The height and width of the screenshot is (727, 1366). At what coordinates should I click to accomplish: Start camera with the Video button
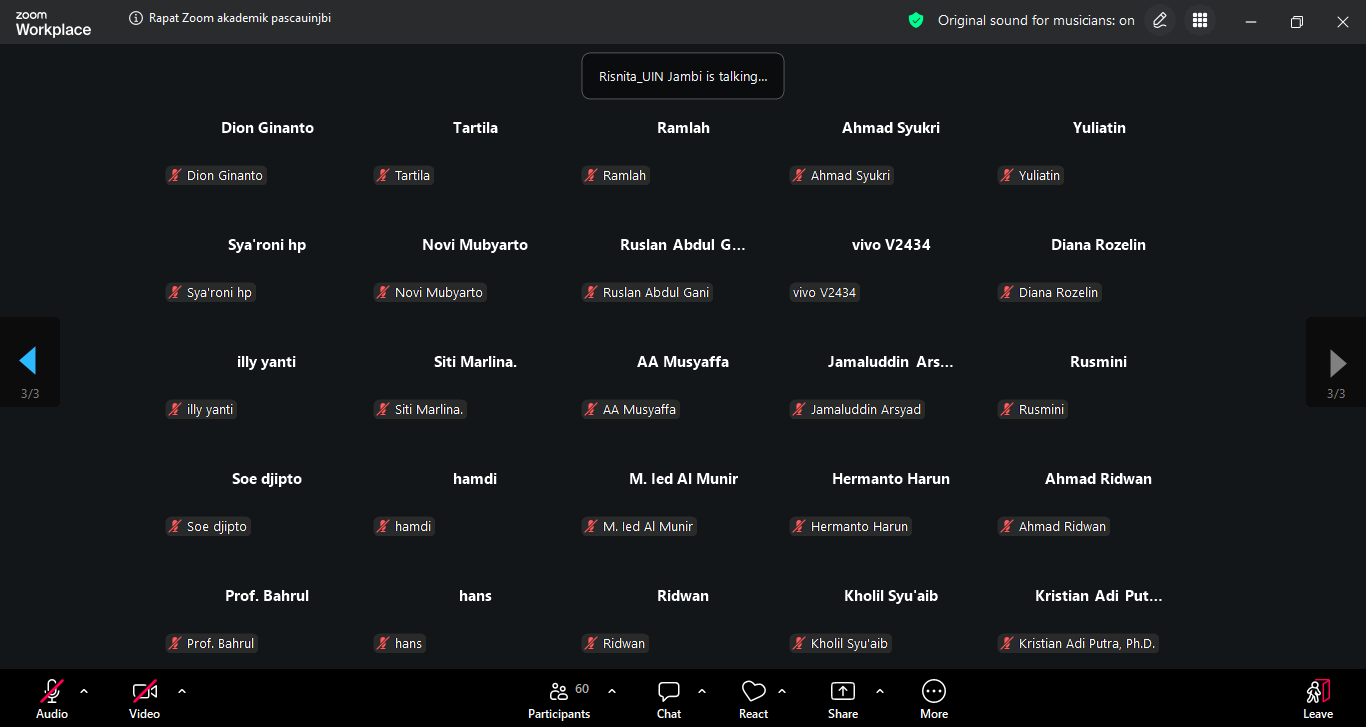click(145, 698)
